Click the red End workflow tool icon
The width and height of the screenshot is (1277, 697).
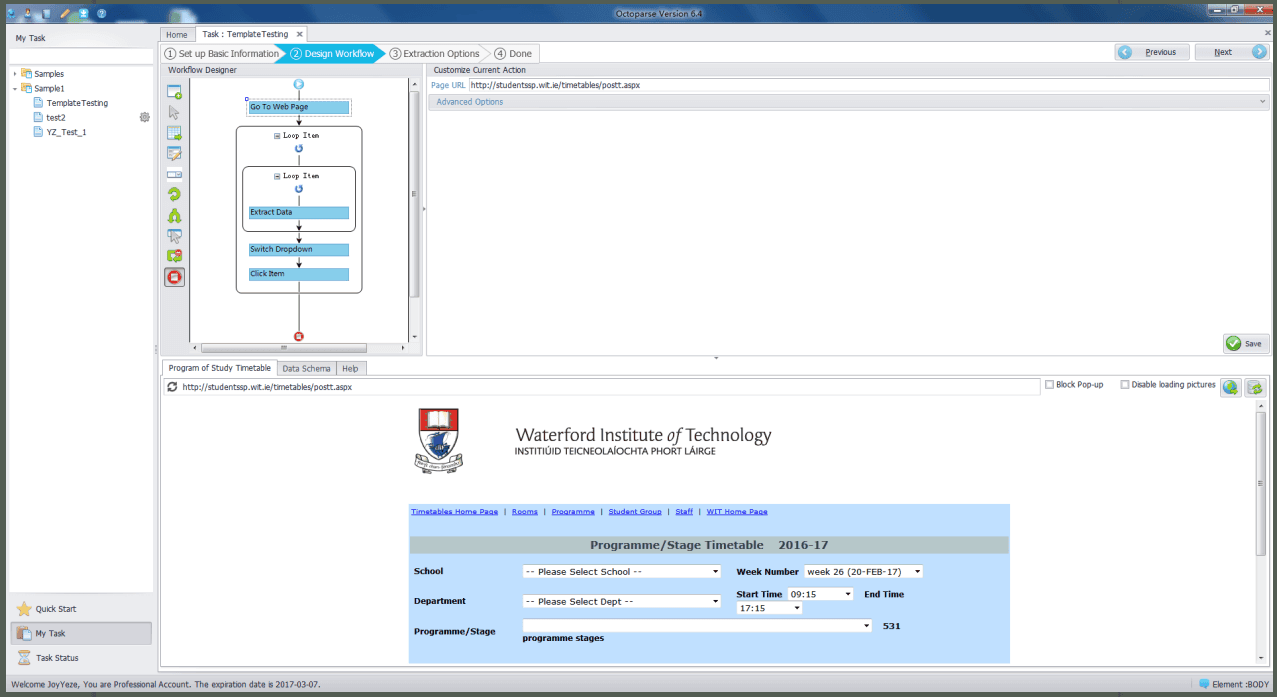click(x=174, y=277)
